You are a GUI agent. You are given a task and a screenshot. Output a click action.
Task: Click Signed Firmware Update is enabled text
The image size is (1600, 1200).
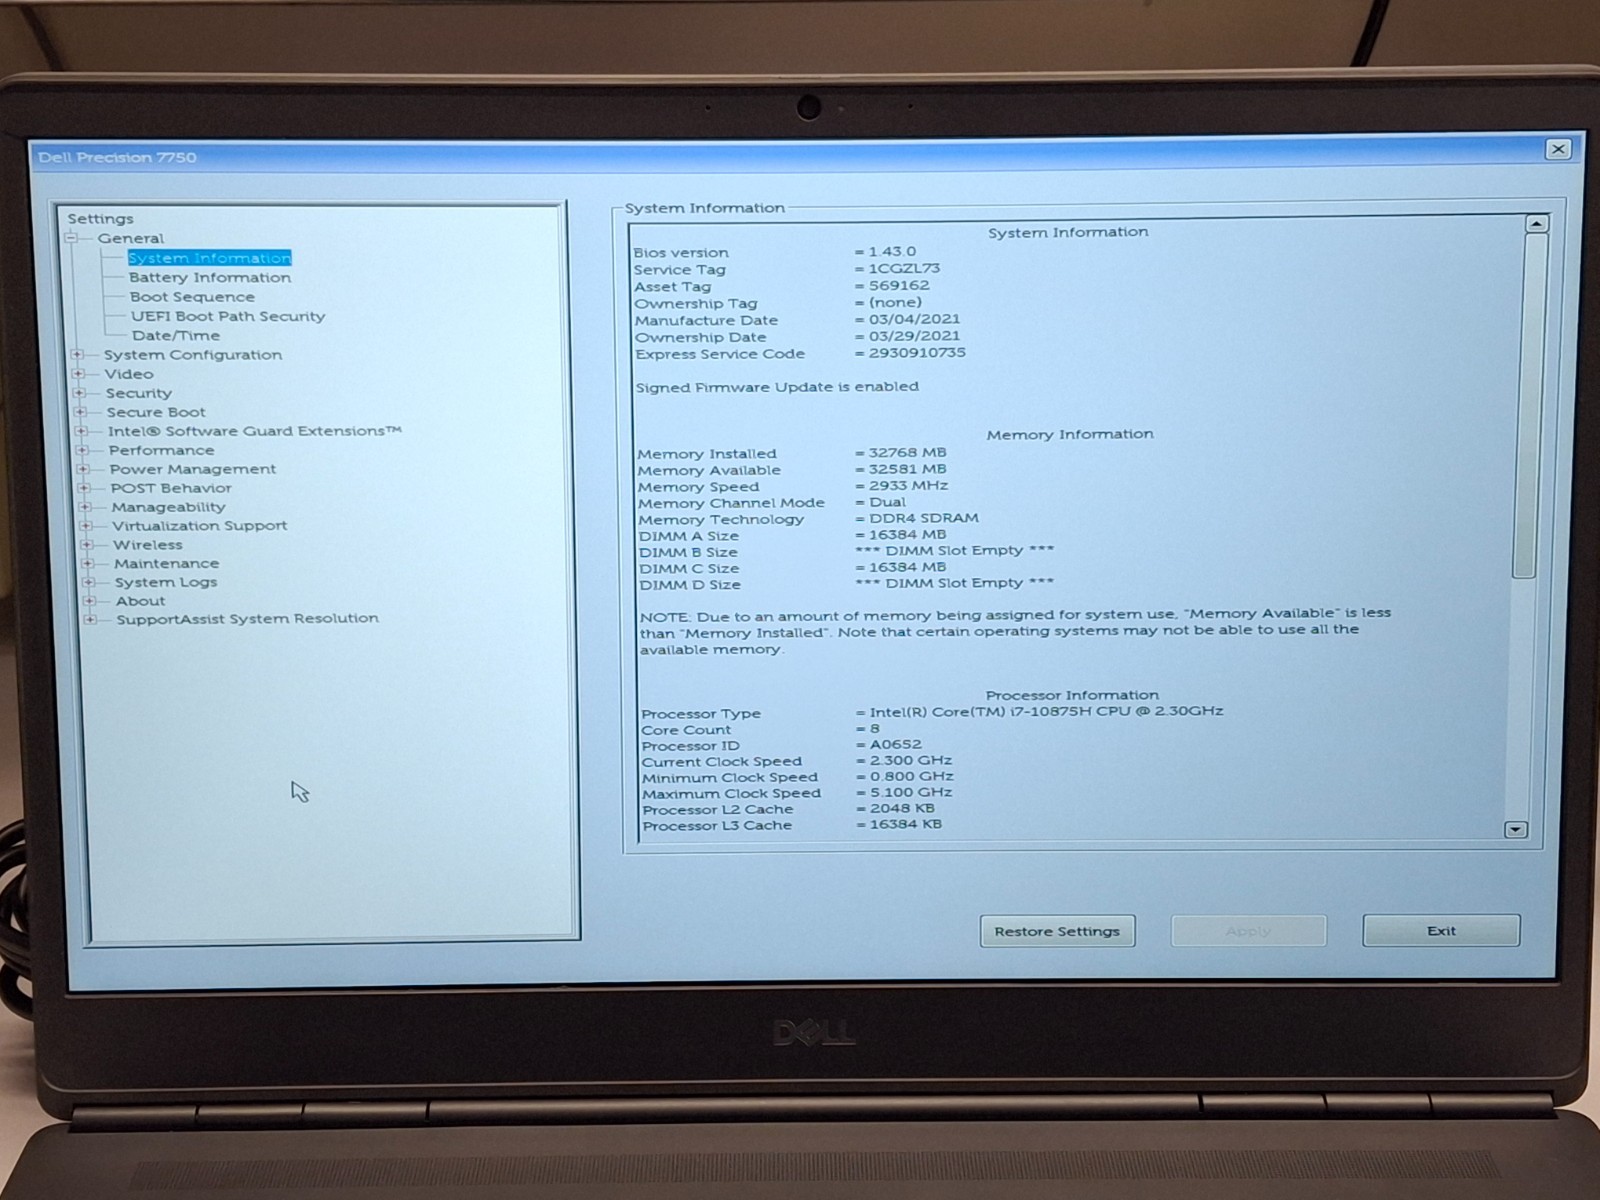pos(777,387)
